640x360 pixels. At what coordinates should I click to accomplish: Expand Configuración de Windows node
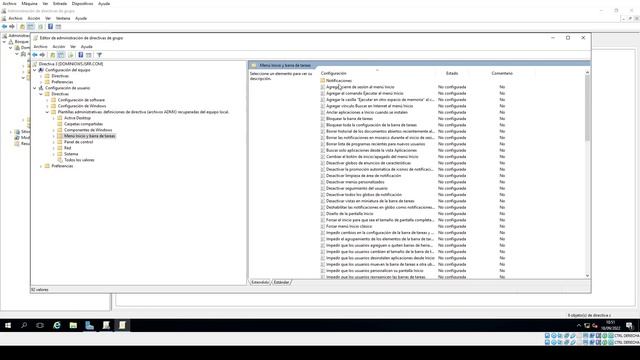tap(47, 106)
